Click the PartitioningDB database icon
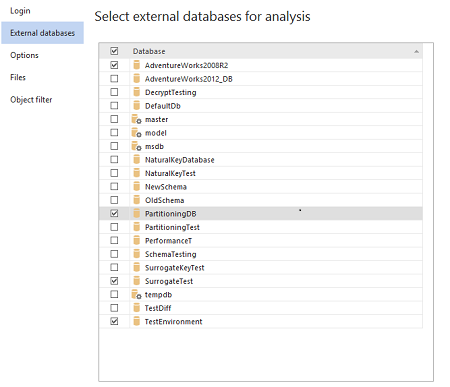This screenshot has height=387, width=450. tap(136, 213)
